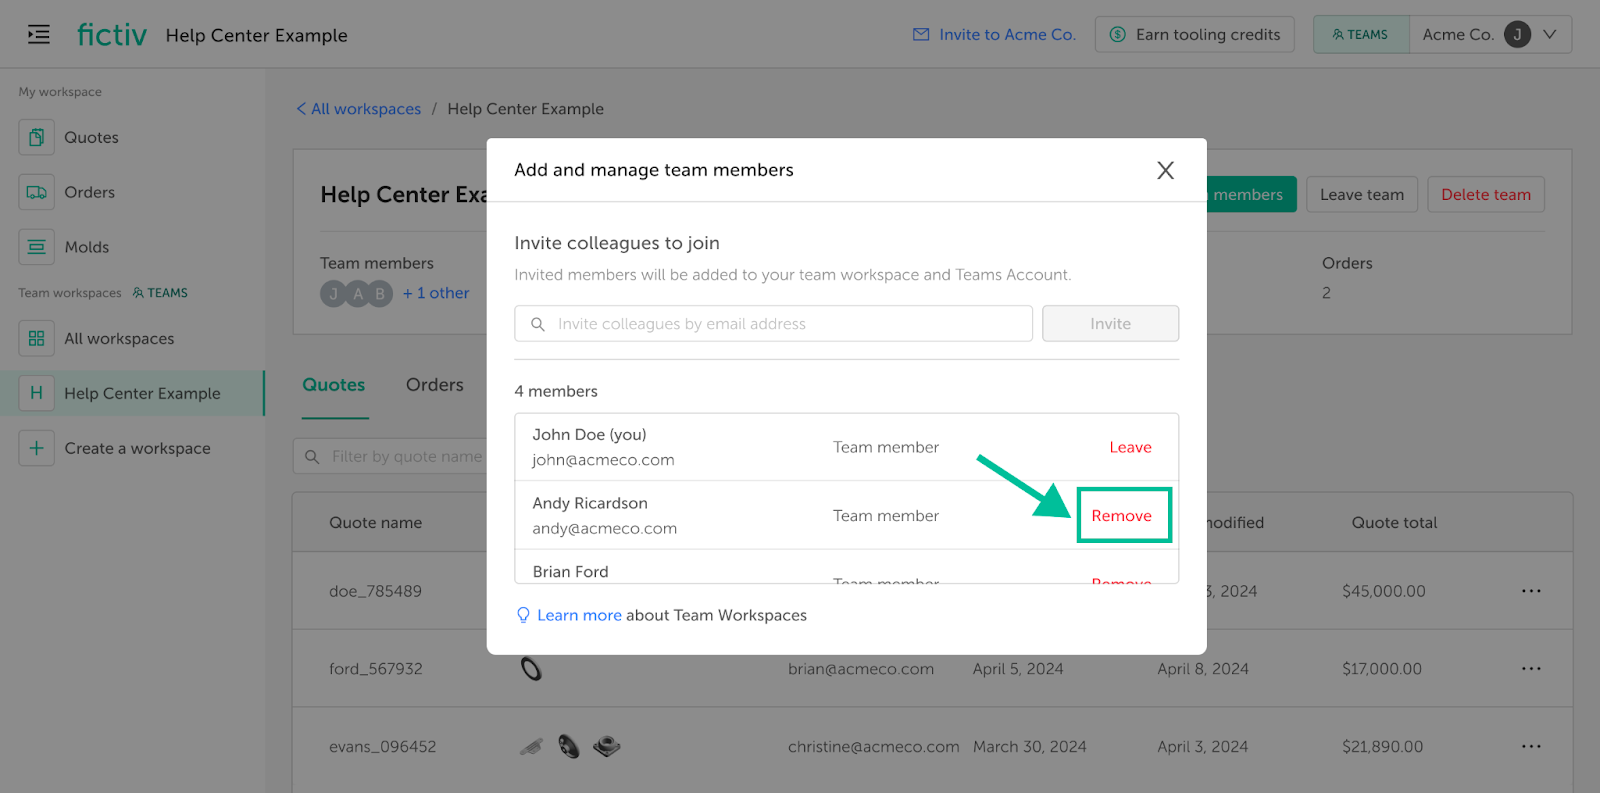
Task: Click the Leave team button
Action: (x=1362, y=194)
